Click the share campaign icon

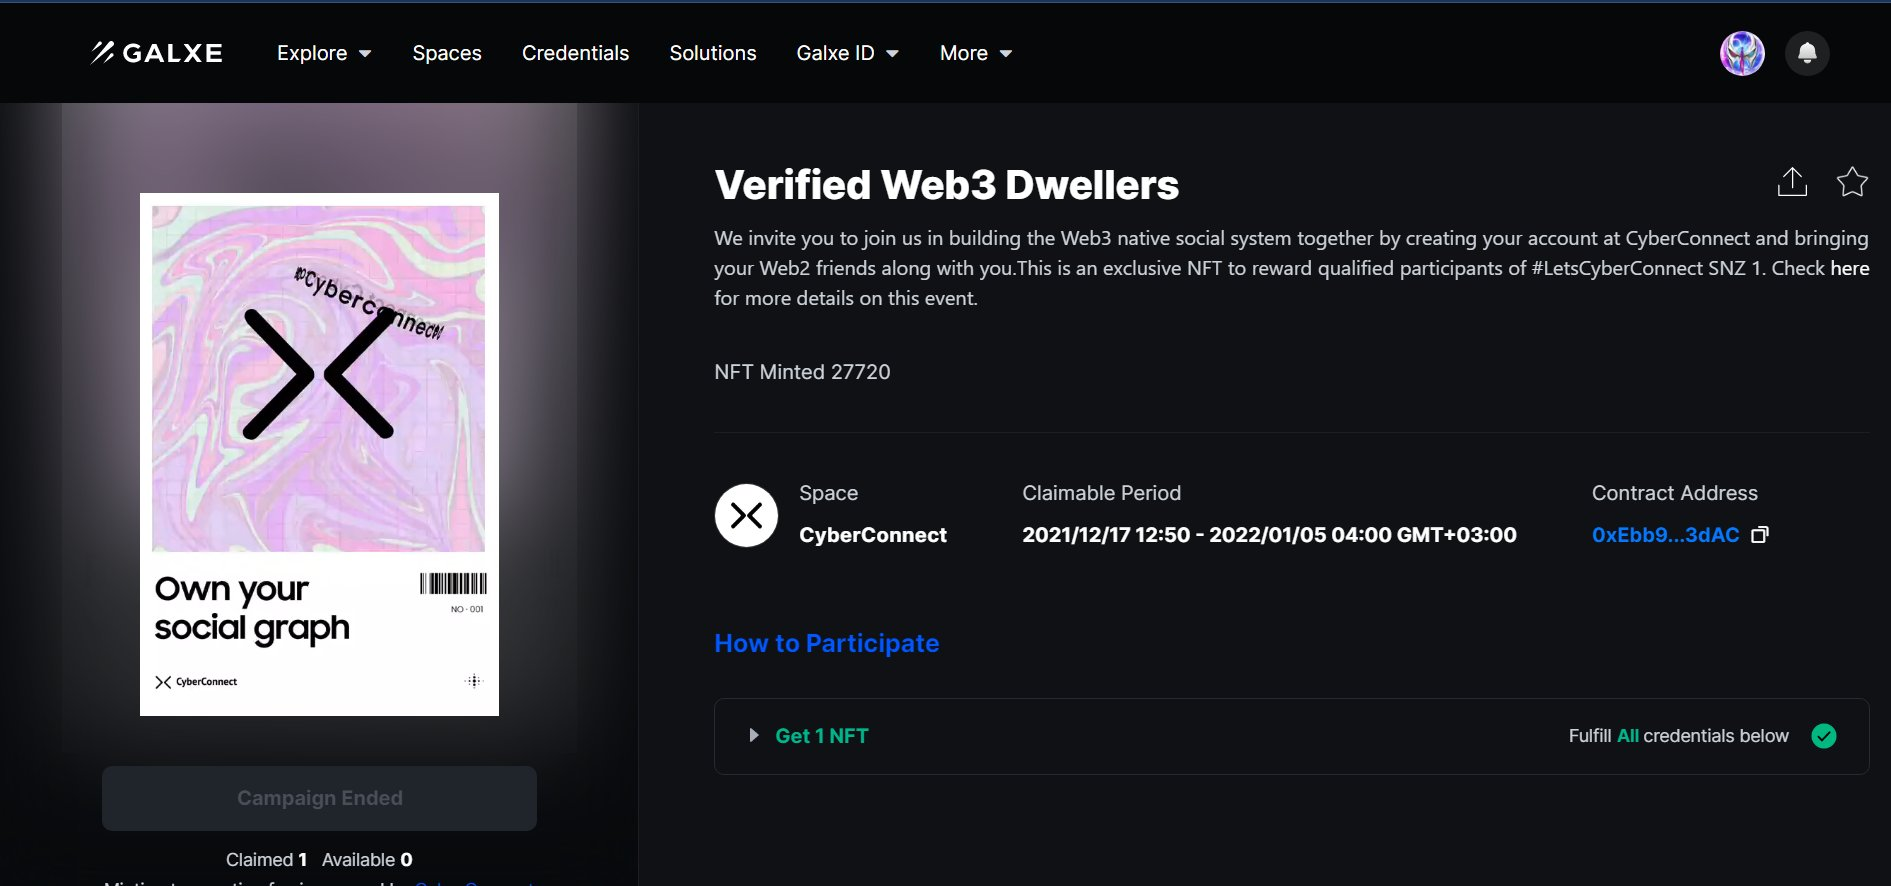[1792, 182]
